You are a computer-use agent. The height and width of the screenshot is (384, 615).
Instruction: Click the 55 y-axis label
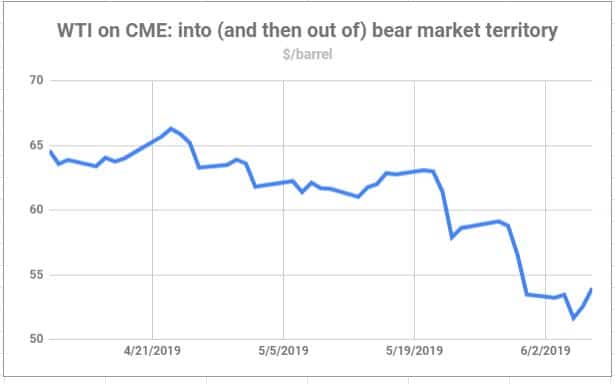coord(36,275)
